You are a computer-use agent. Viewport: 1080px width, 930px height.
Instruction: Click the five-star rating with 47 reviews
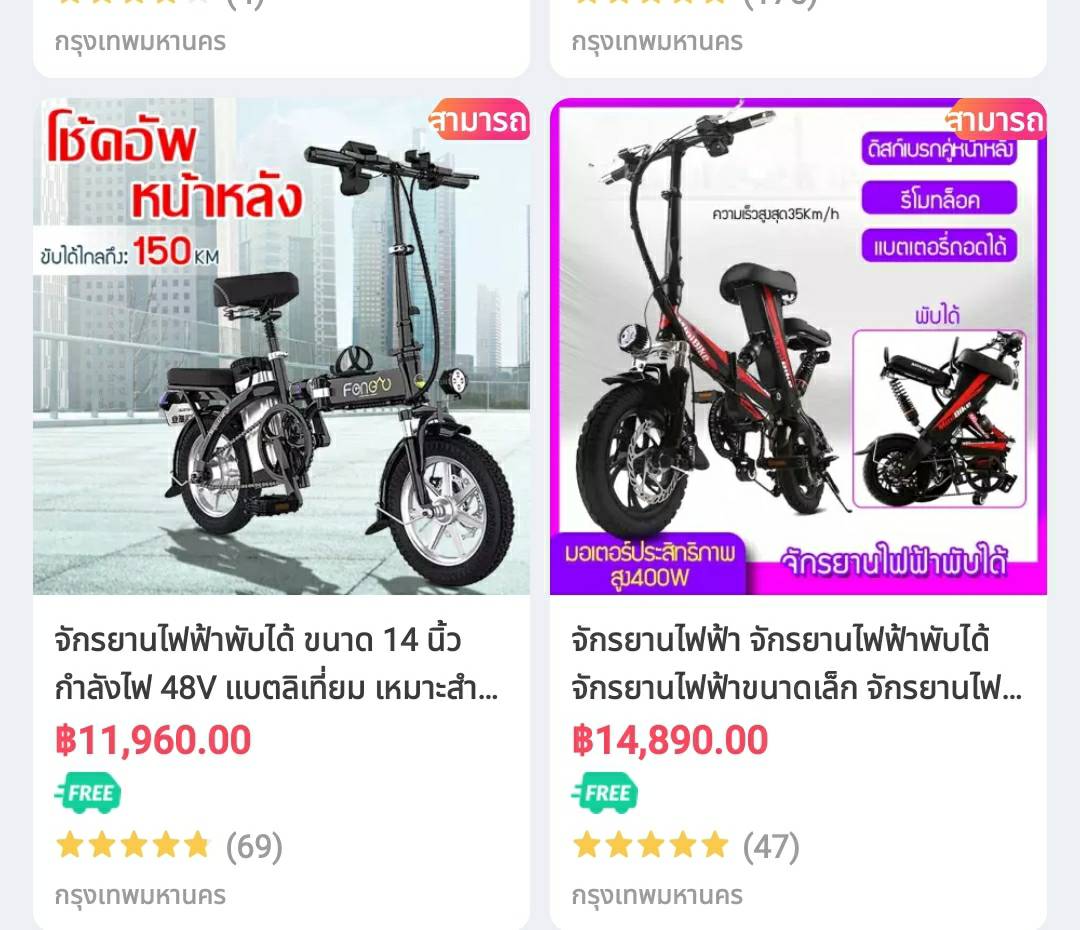pyautogui.click(x=650, y=845)
